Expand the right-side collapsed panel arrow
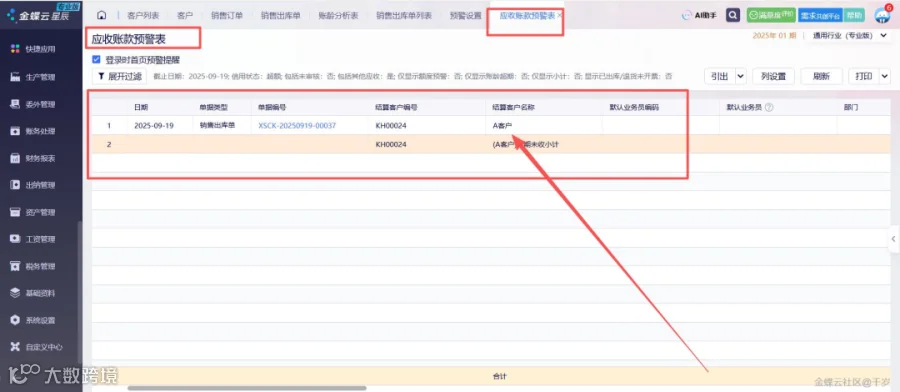This screenshot has width=900, height=392. [894, 239]
